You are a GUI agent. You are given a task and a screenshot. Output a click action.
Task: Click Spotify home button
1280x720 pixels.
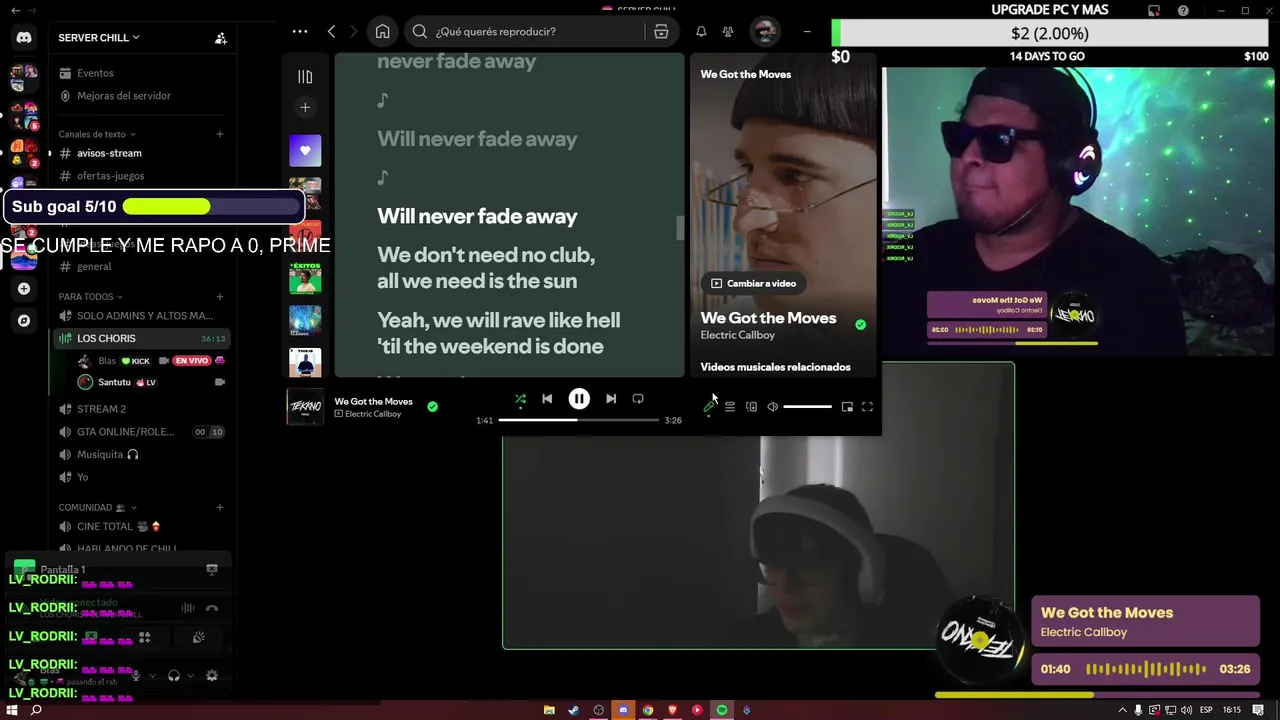pyautogui.click(x=382, y=32)
